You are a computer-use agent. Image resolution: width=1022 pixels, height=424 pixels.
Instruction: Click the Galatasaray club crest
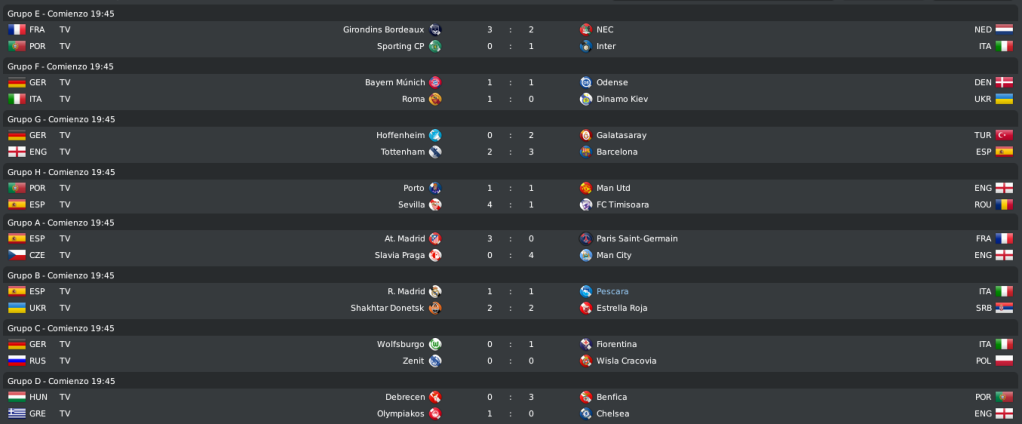tap(586, 135)
